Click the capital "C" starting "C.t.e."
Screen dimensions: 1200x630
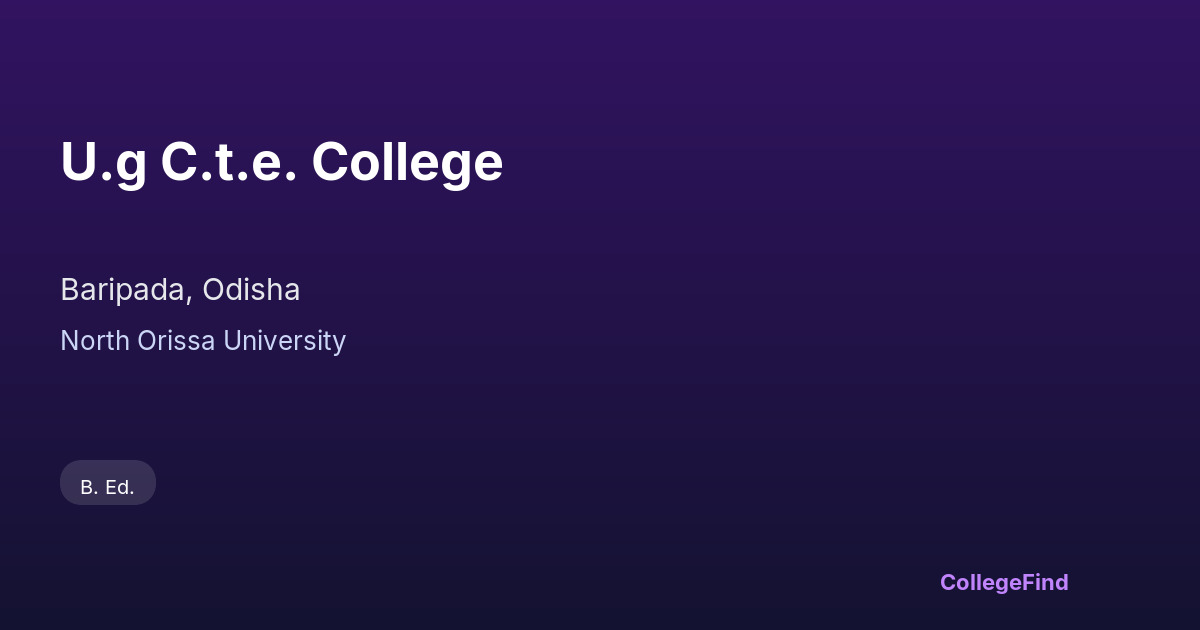pyautogui.click(x=178, y=162)
